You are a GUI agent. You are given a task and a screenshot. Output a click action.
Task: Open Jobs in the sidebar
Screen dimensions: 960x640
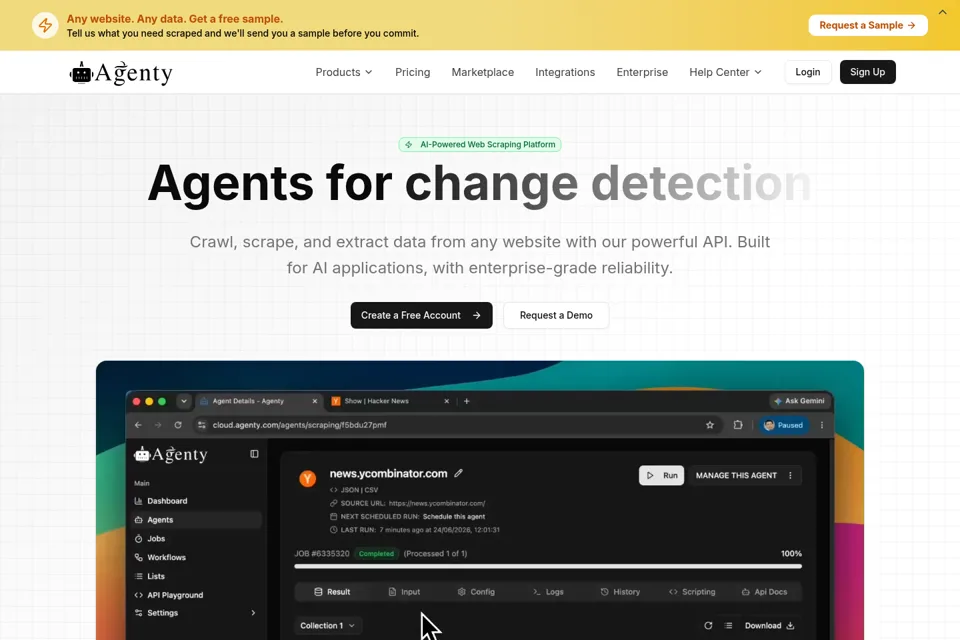pyautogui.click(x=196, y=539)
